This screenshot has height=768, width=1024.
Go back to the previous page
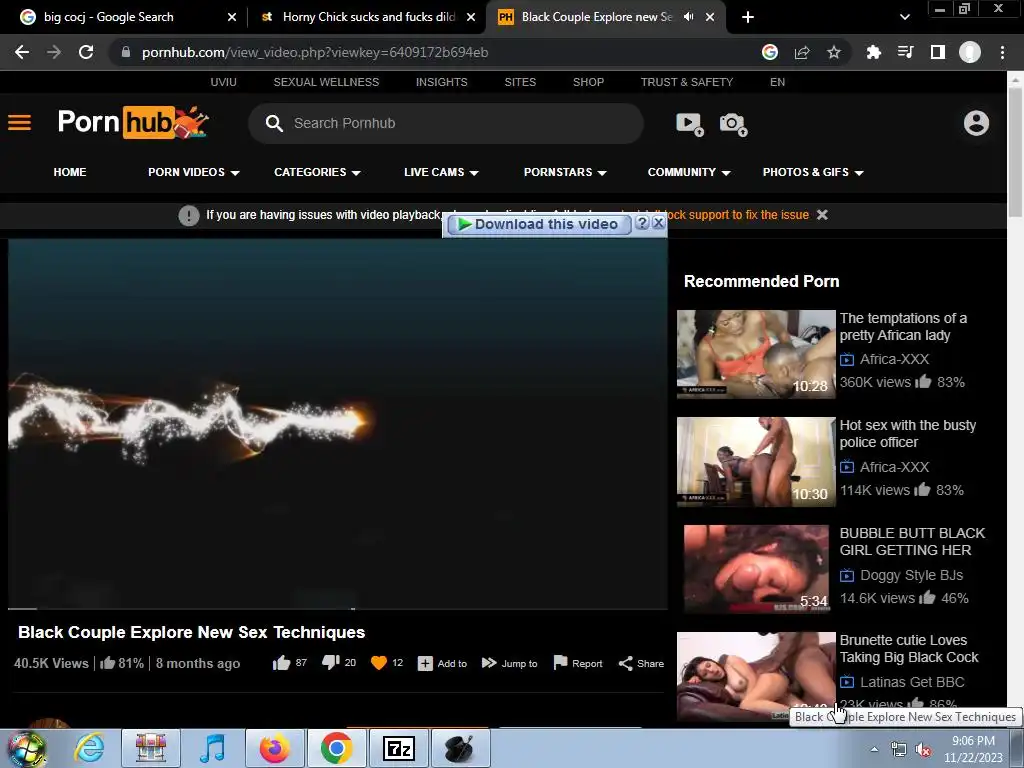[x=22, y=52]
